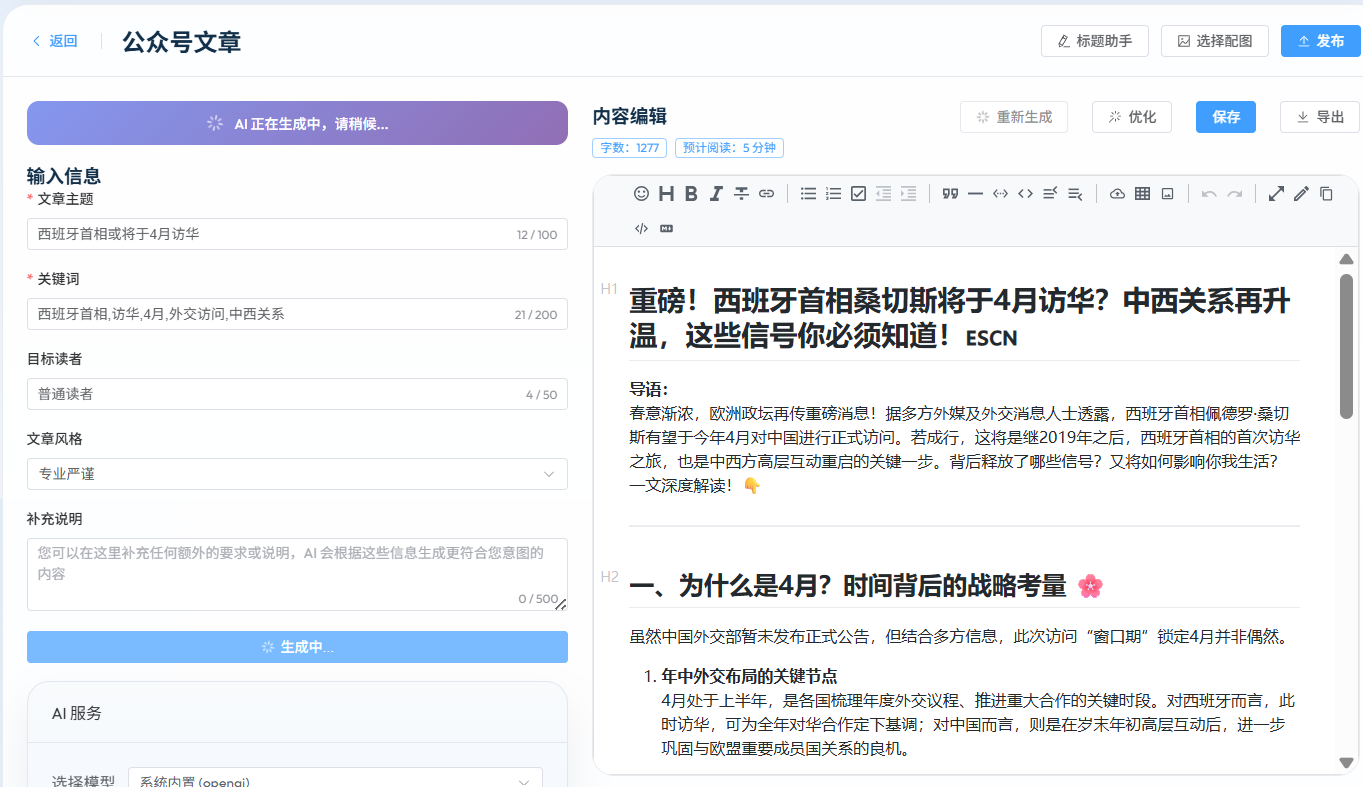Open the 标题助手 title assistant

(x=1094, y=41)
